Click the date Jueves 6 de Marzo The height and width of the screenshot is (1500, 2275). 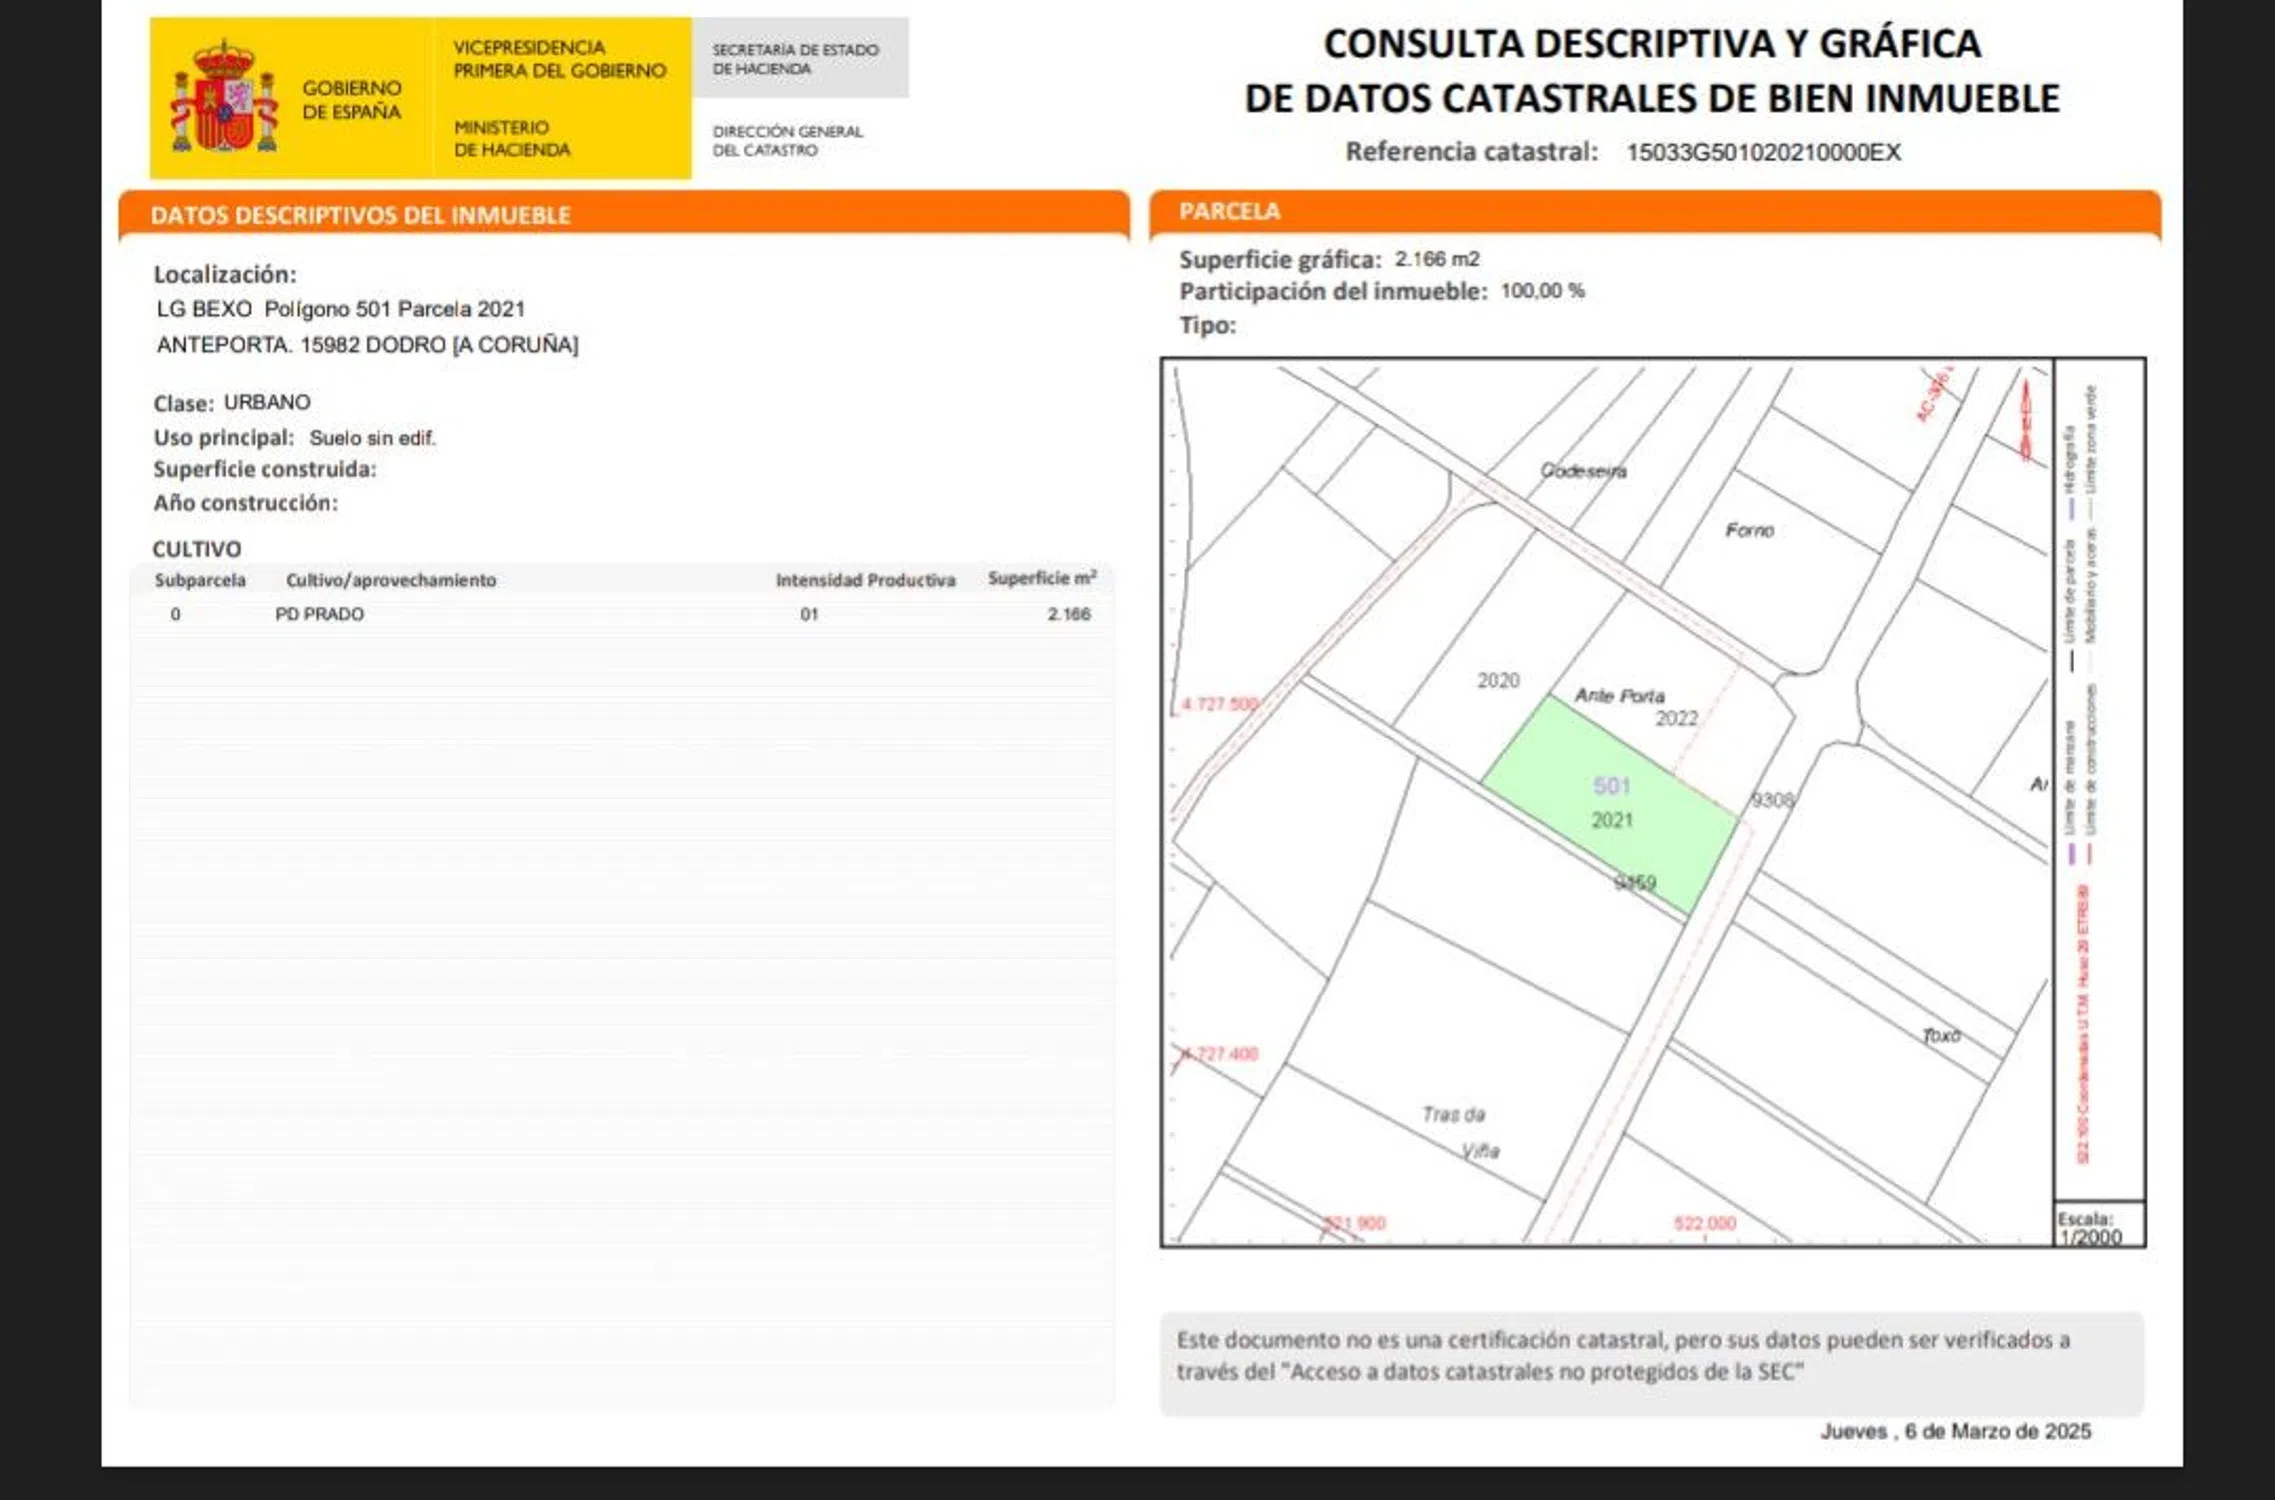click(1954, 1431)
